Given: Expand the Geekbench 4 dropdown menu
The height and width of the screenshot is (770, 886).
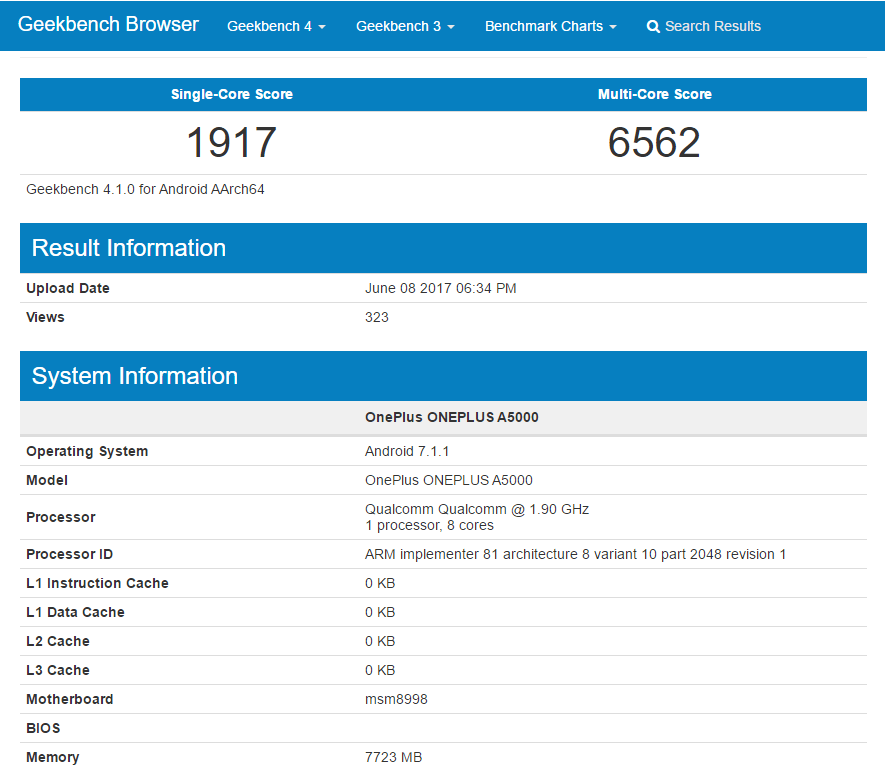Looking at the screenshot, I should point(276,27).
